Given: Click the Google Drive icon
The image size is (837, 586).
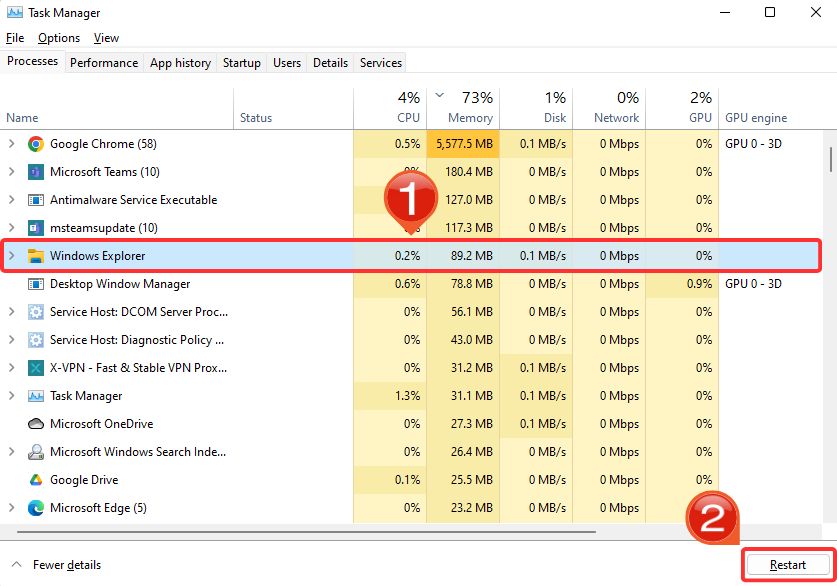Looking at the screenshot, I should 35,479.
